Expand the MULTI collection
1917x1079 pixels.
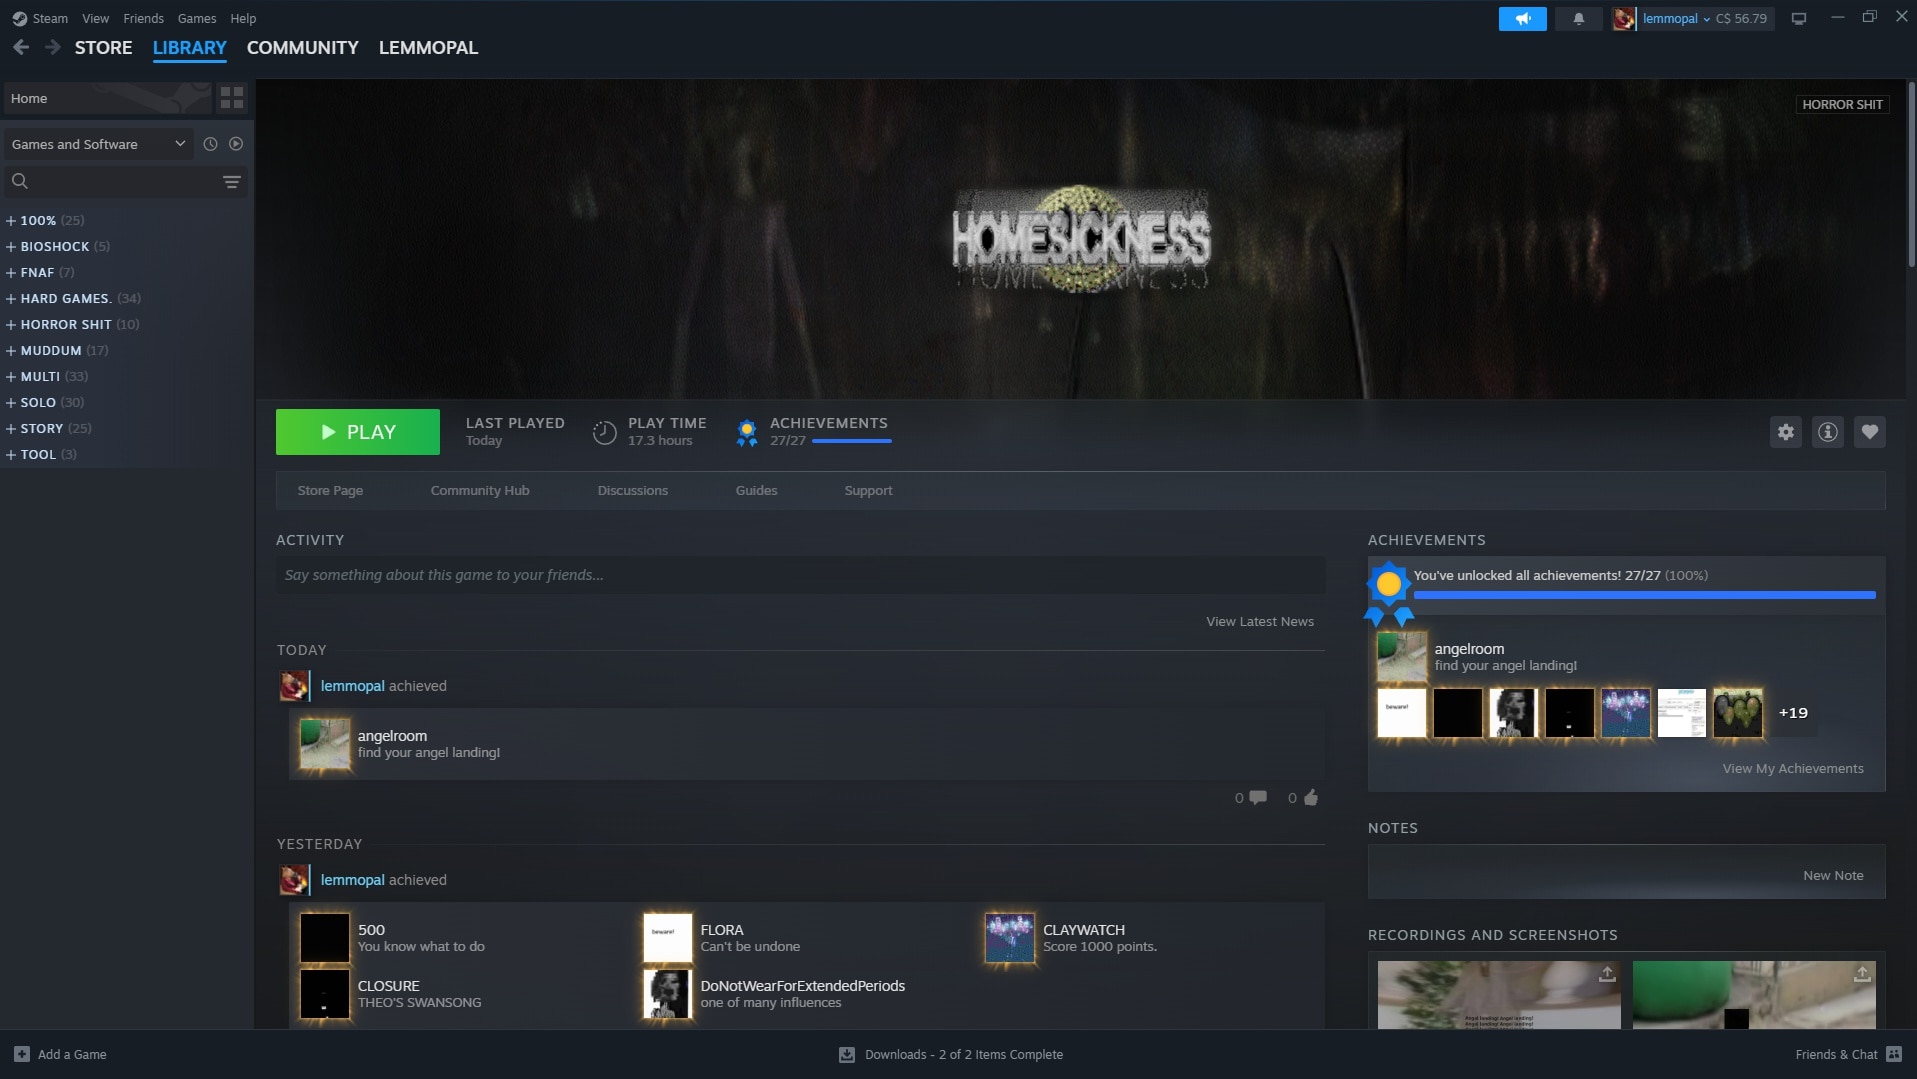[x=11, y=376]
